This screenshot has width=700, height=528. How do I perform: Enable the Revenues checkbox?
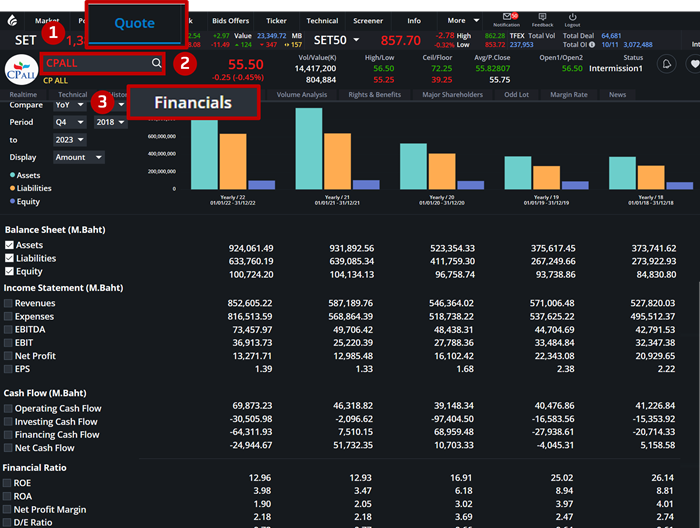[8, 303]
